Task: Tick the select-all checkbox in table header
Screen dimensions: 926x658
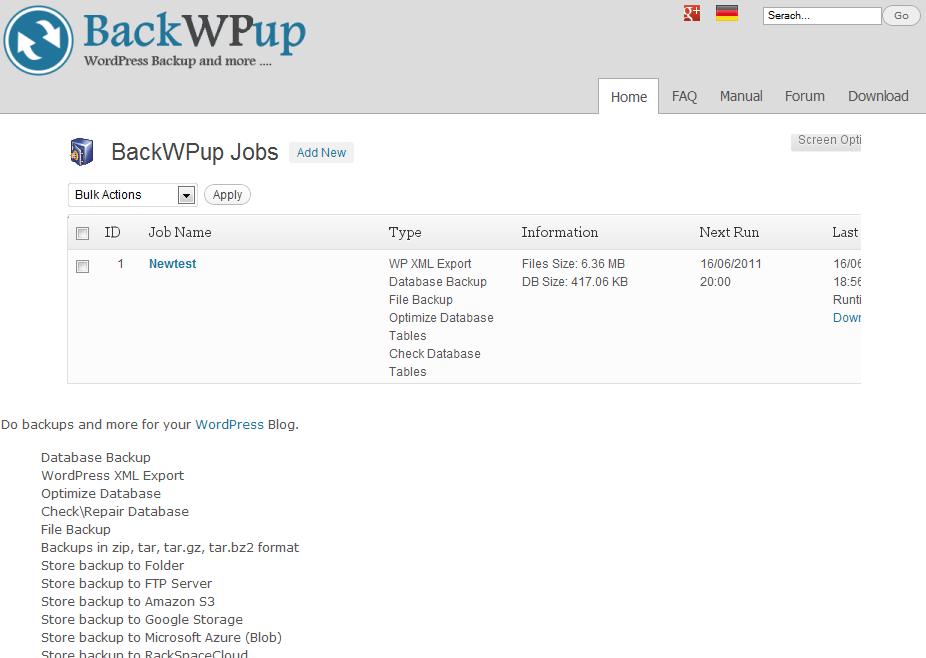Action: pos(83,233)
